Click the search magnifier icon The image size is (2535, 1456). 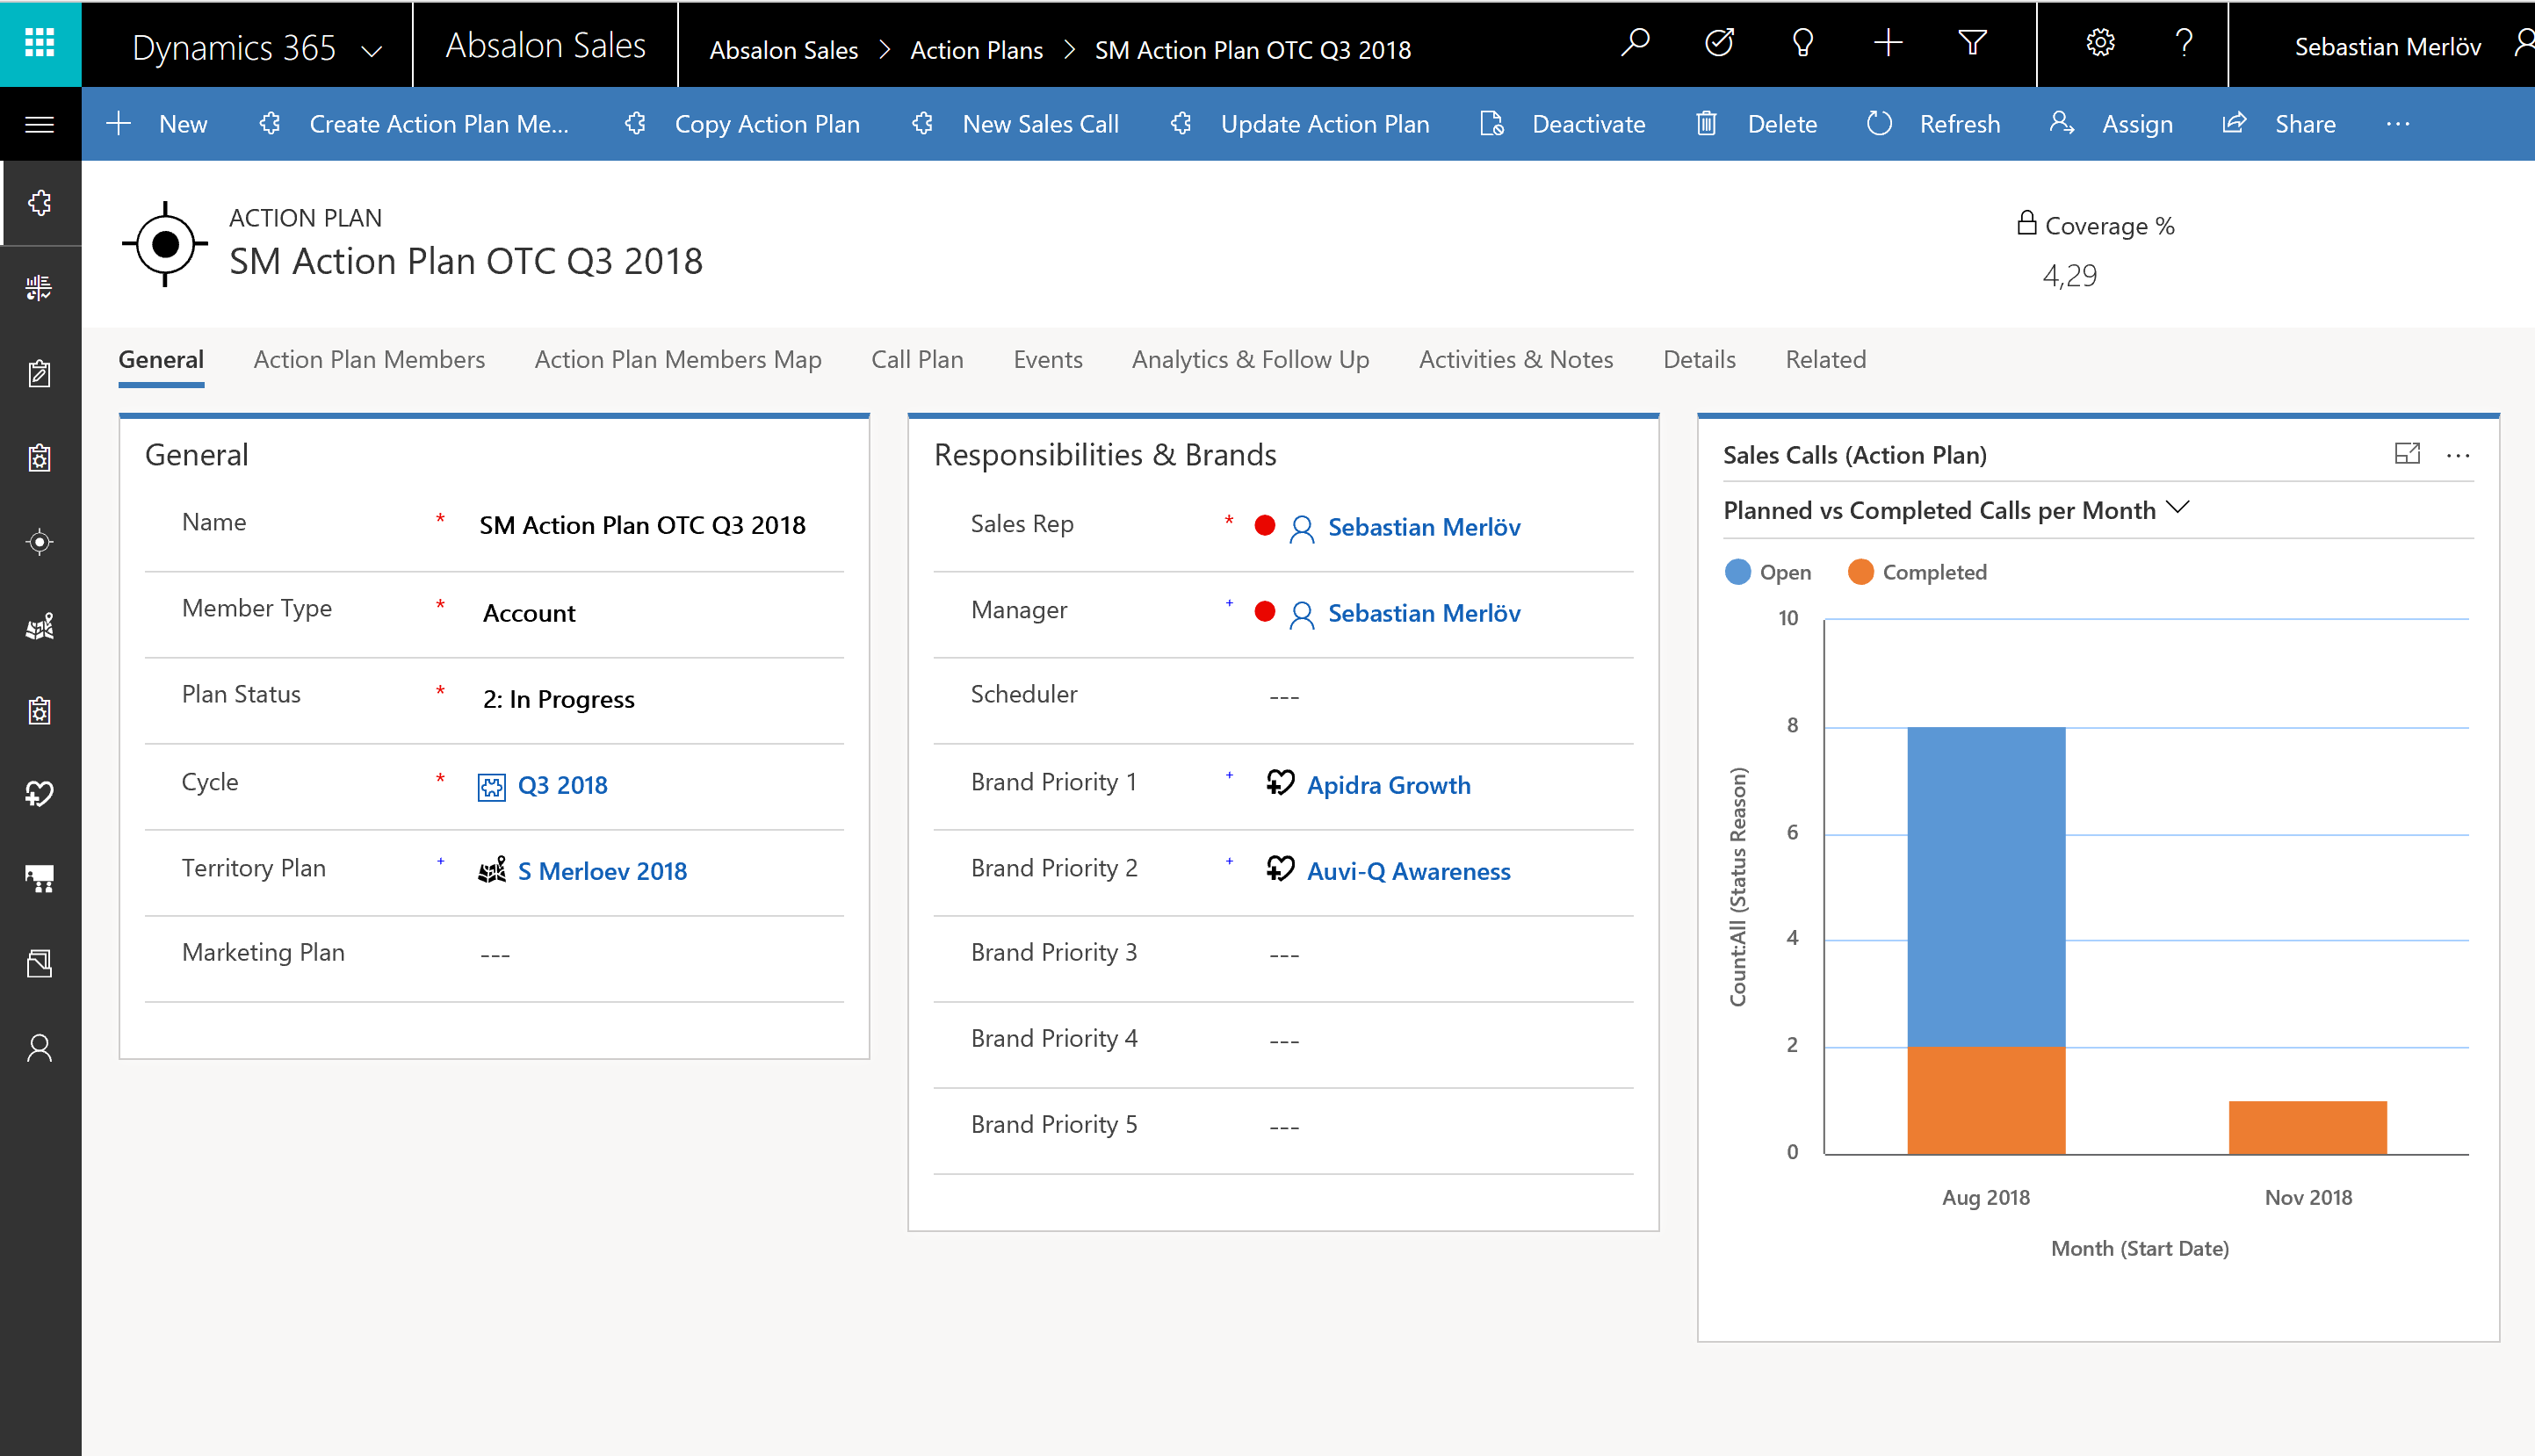click(1634, 43)
